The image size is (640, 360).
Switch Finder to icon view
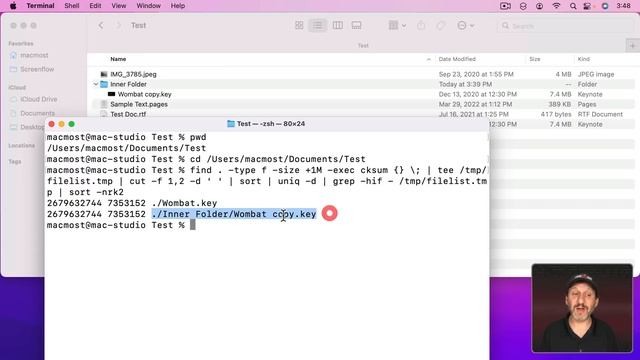(299, 25)
